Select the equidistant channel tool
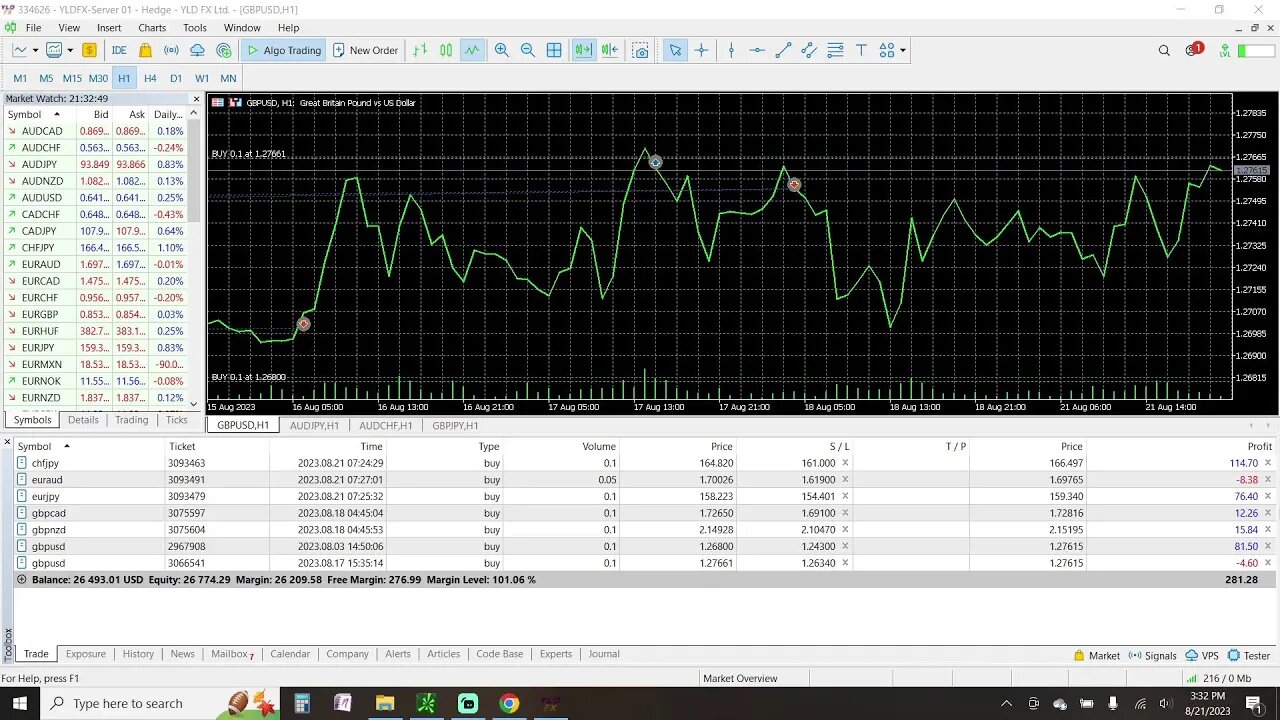 click(x=809, y=50)
